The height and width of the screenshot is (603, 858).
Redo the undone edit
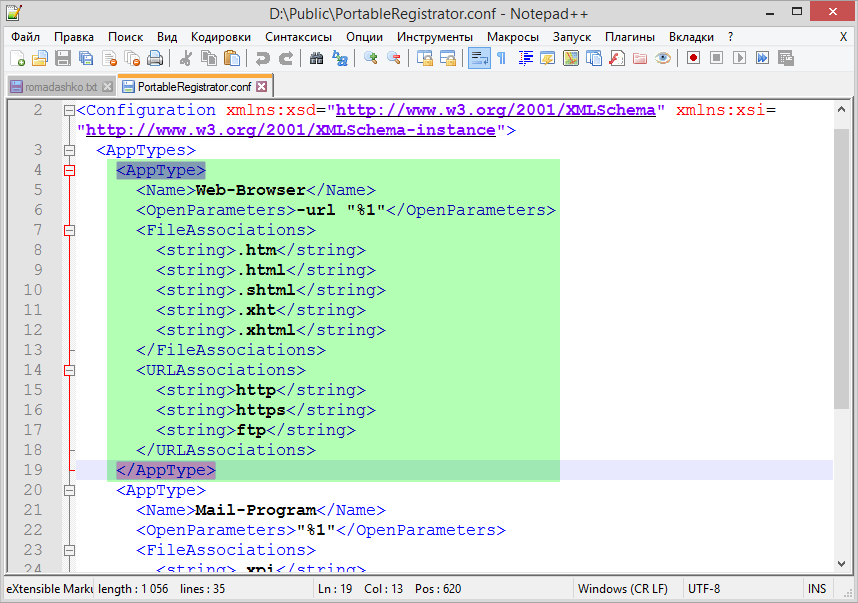coord(286,58)
